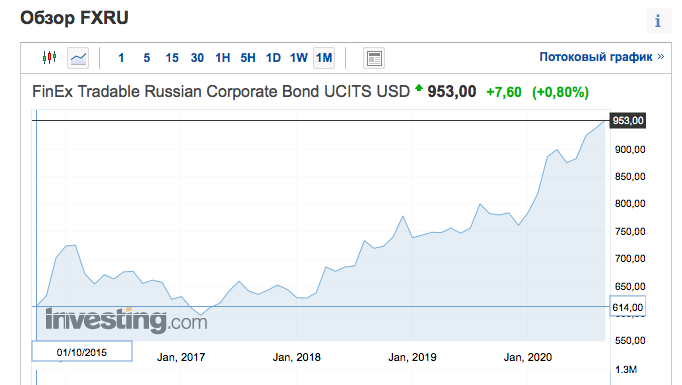
Task: Choose the 15 minute interval
Action: (x=172, y=58)
